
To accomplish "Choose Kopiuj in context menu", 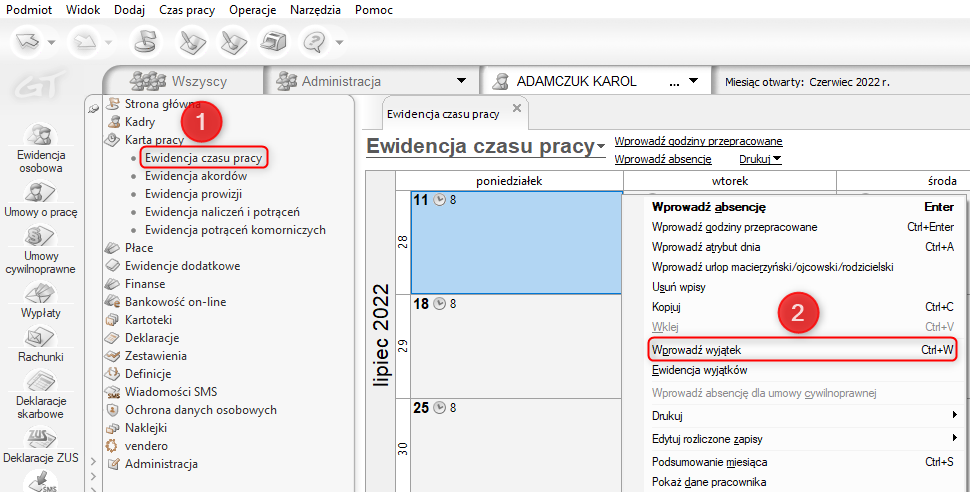I will coord(802,307).
